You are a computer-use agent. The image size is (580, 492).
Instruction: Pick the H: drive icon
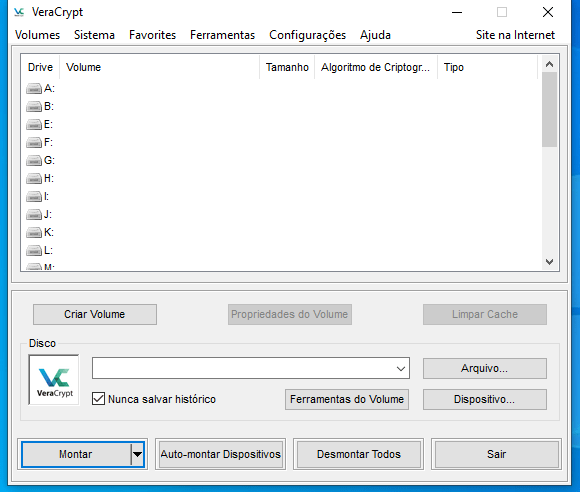[x=34, y=179]
